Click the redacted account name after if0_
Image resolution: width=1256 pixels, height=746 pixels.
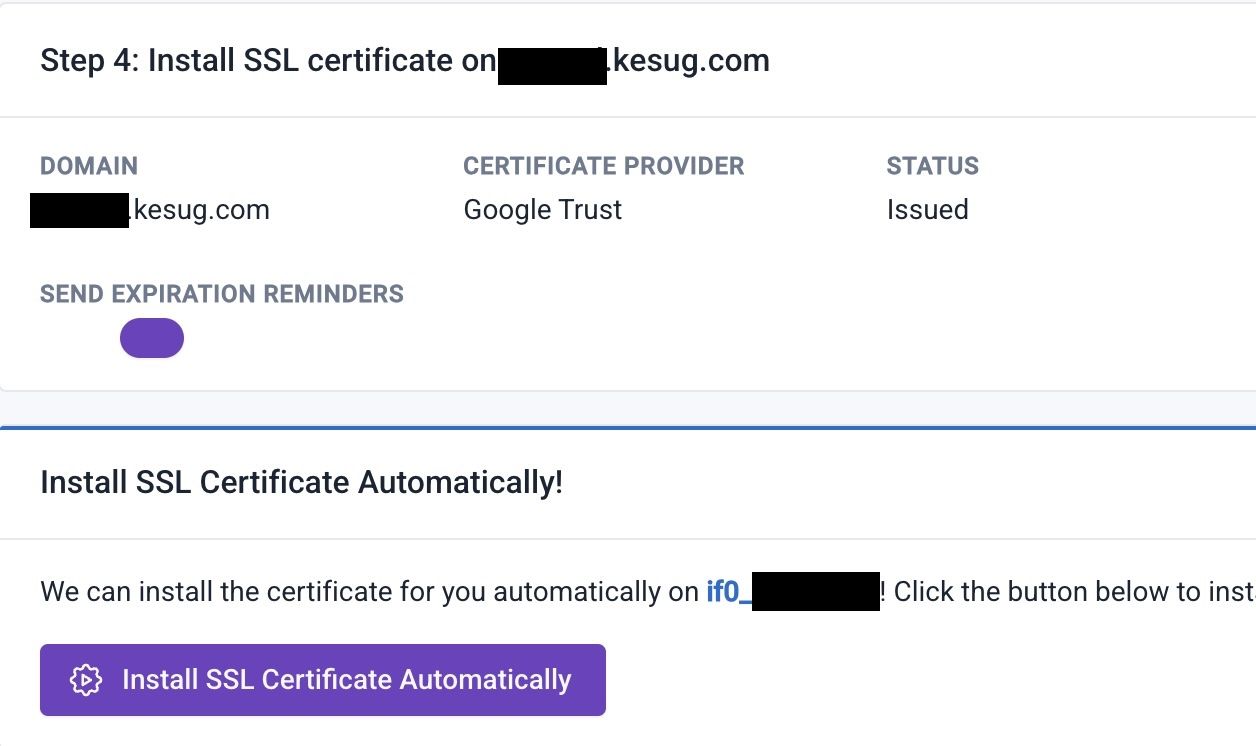coord(815,592)
